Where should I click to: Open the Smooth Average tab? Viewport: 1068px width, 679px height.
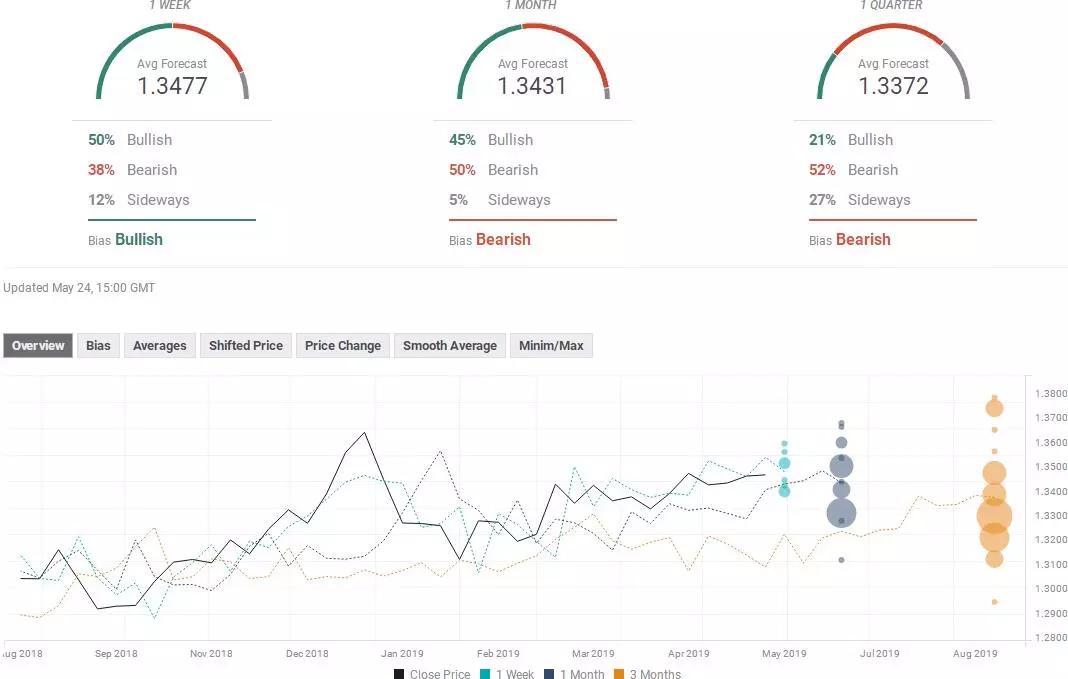click(449, 346)
